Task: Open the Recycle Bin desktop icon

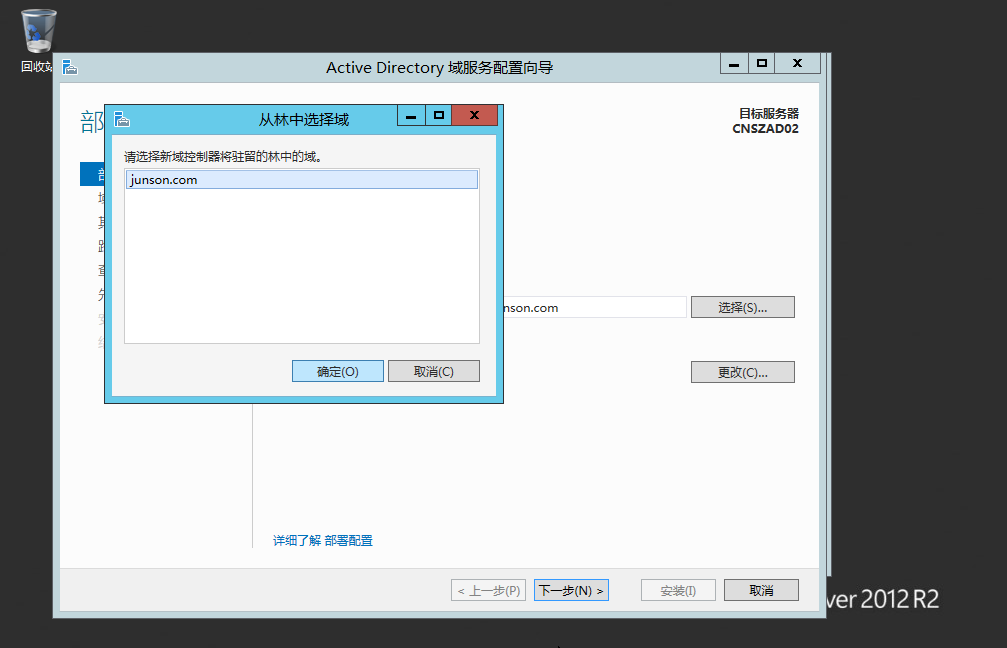Action: tap(39, 32)
